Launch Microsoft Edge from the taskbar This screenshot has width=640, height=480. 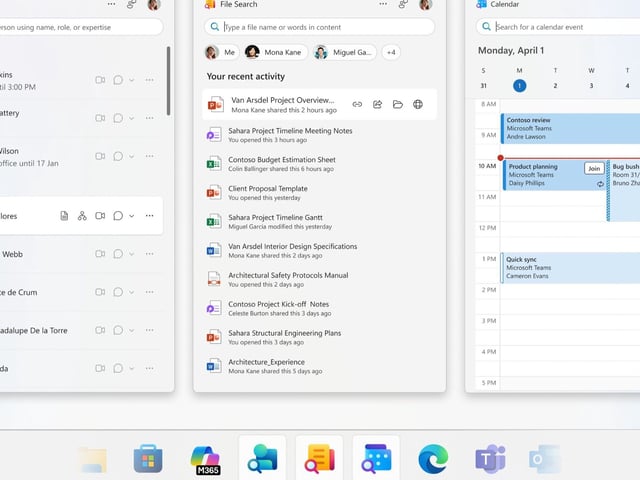pyautogui.click(x=433, y=459)
